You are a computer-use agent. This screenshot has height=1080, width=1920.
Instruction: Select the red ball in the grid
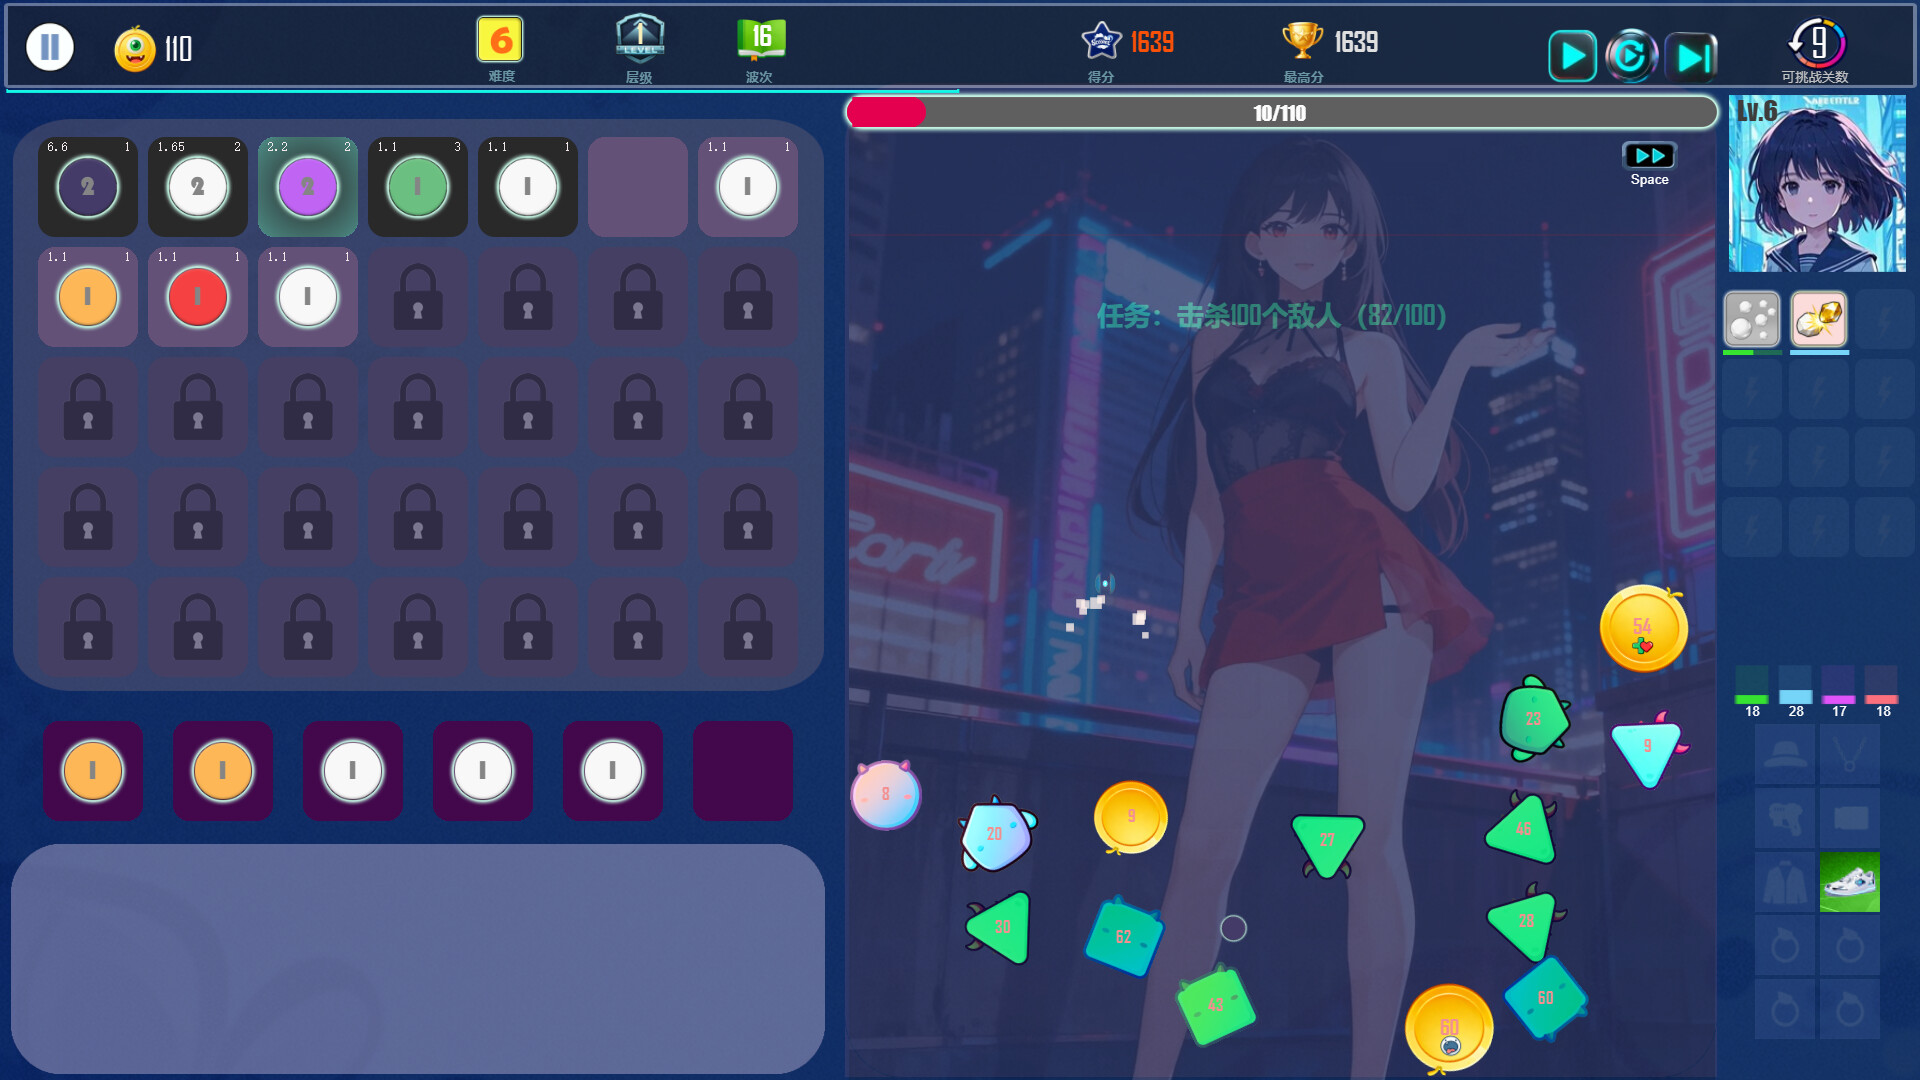pos(198,297)
